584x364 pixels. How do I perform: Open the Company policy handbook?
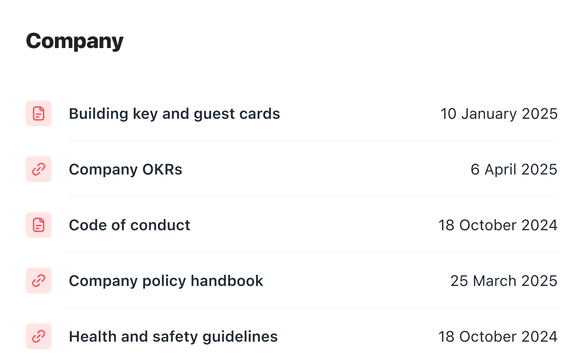pyautogui.click(x=166, y=281)
